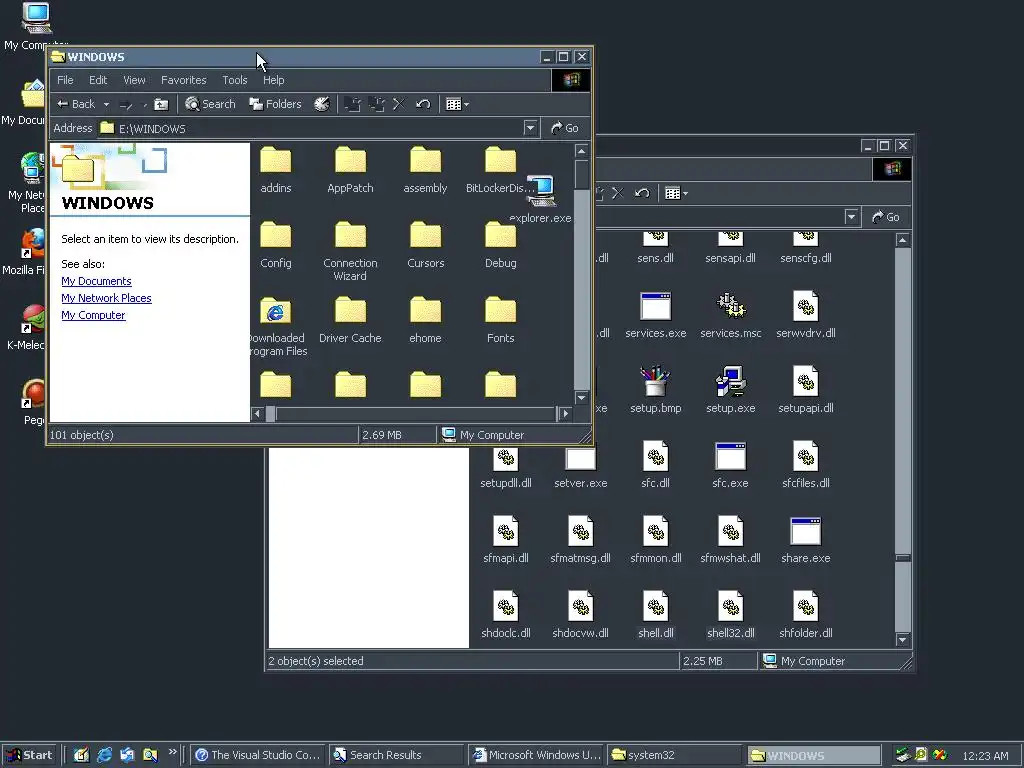Screen dimensions: 1024x768
Task: Select setup.exe in system32 window
Action: pyautogui.click(x=731, y=391)
